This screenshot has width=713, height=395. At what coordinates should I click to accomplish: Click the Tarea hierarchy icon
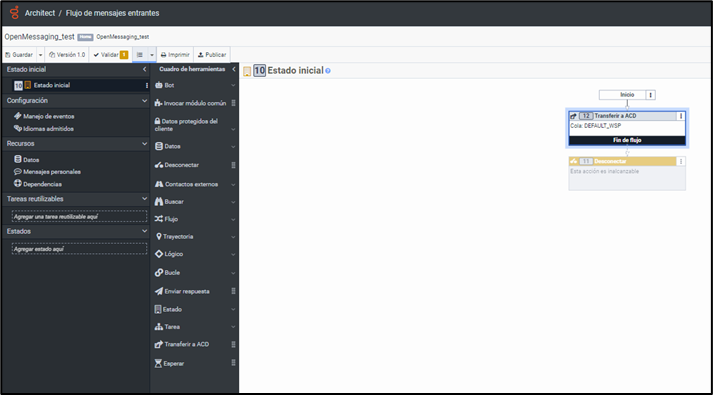159,327
